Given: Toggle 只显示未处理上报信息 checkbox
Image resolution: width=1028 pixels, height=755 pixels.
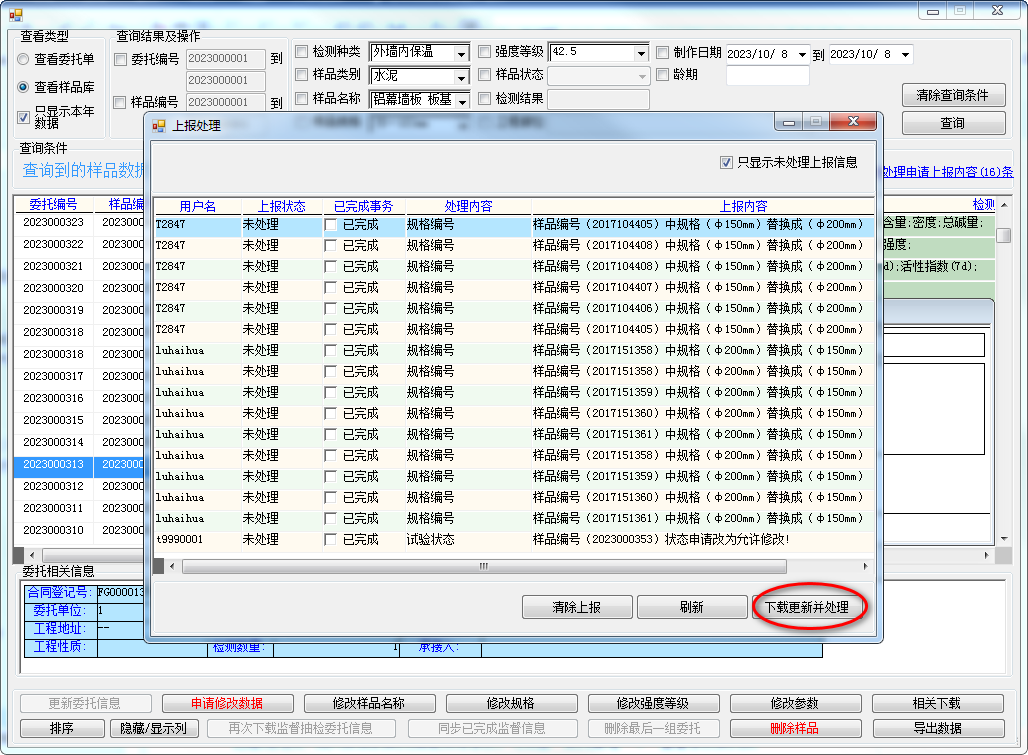Looking at the screenshot, I should point(726,162).
